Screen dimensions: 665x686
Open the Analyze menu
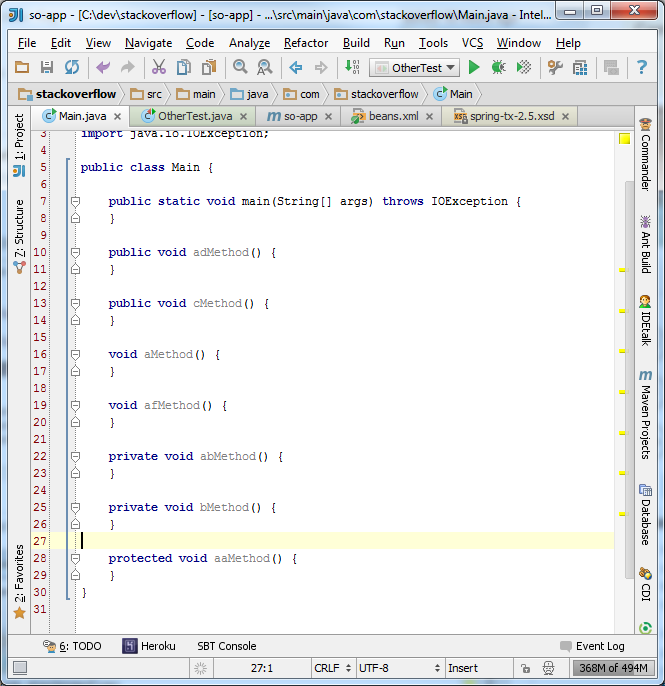pos(249,43)
